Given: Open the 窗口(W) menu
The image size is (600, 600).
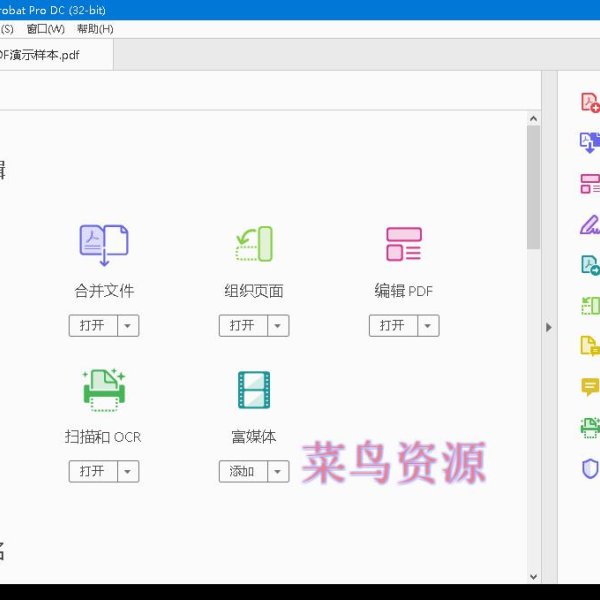Looking at the screenshot, I should (46, 29).
